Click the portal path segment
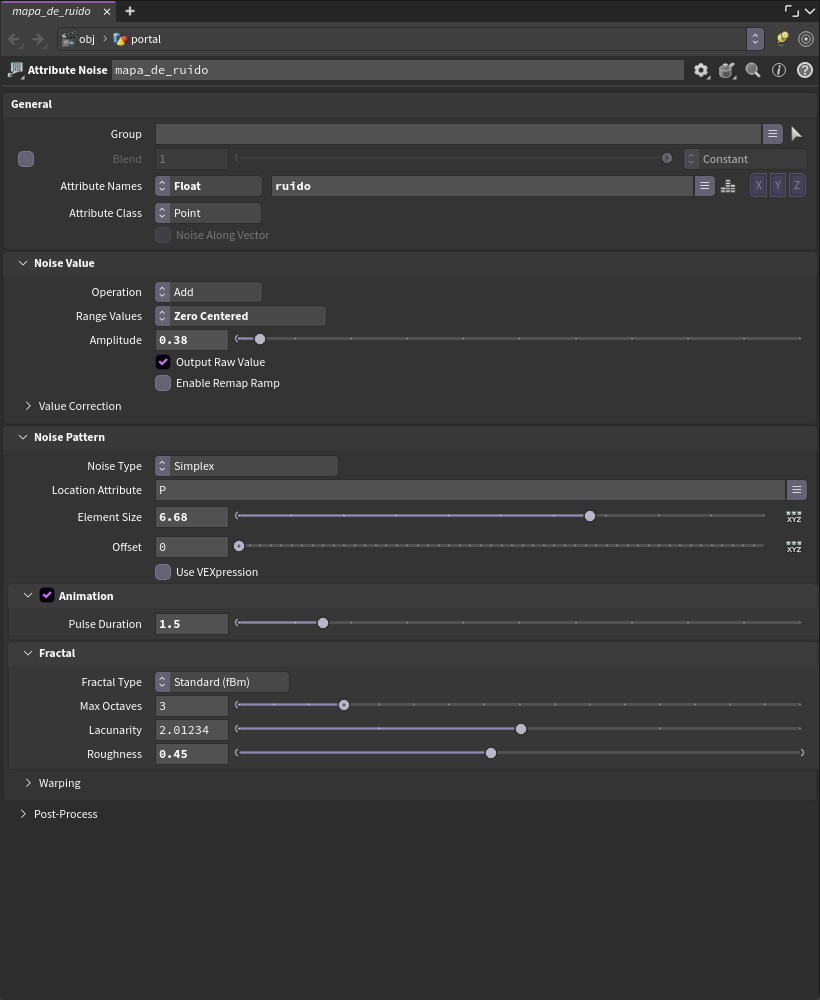Screen dimensions: 820x1000 (x=138, y=39)
